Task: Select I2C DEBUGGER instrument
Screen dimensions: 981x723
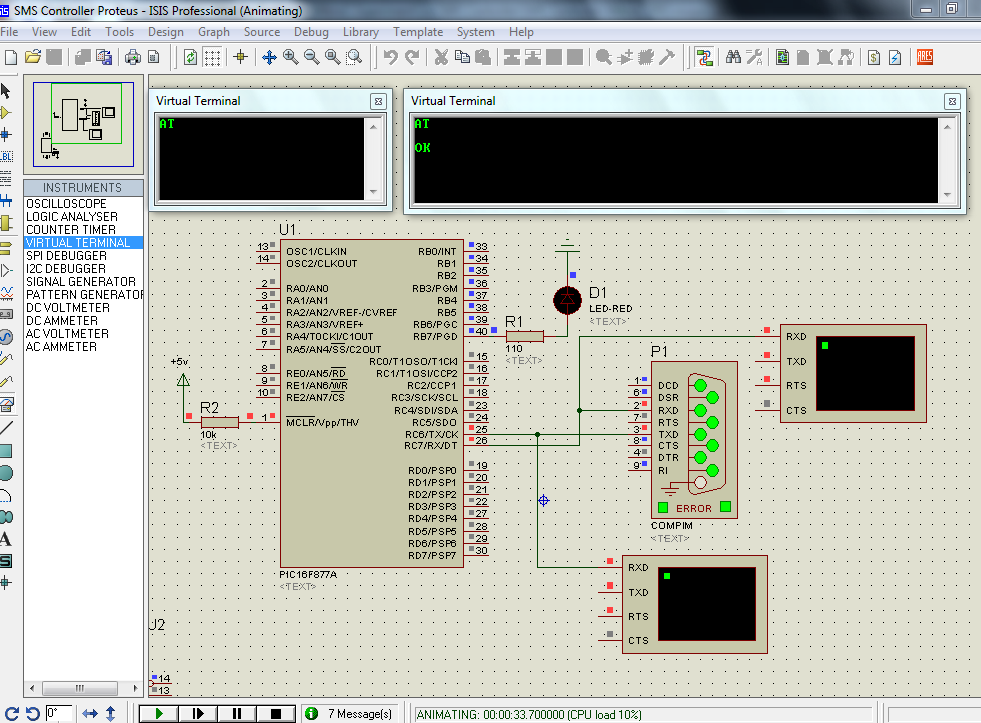Action: click(83, 269)
